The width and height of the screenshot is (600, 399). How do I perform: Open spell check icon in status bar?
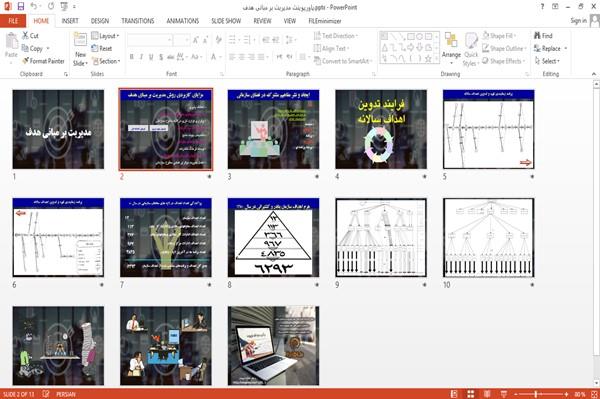pos(46,394)
